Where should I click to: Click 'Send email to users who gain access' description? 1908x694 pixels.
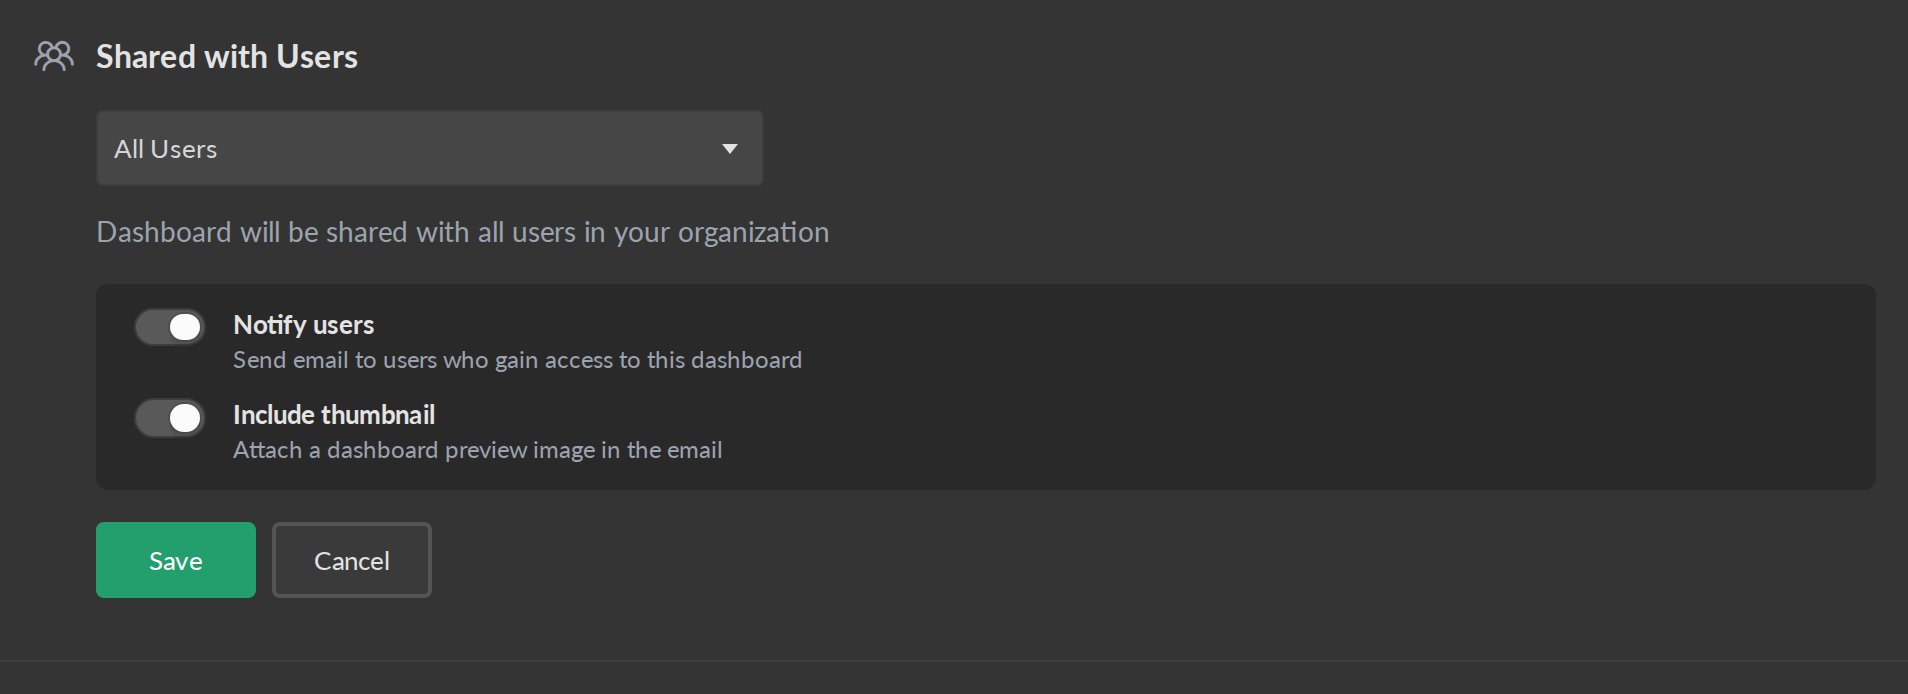[518, 360]
